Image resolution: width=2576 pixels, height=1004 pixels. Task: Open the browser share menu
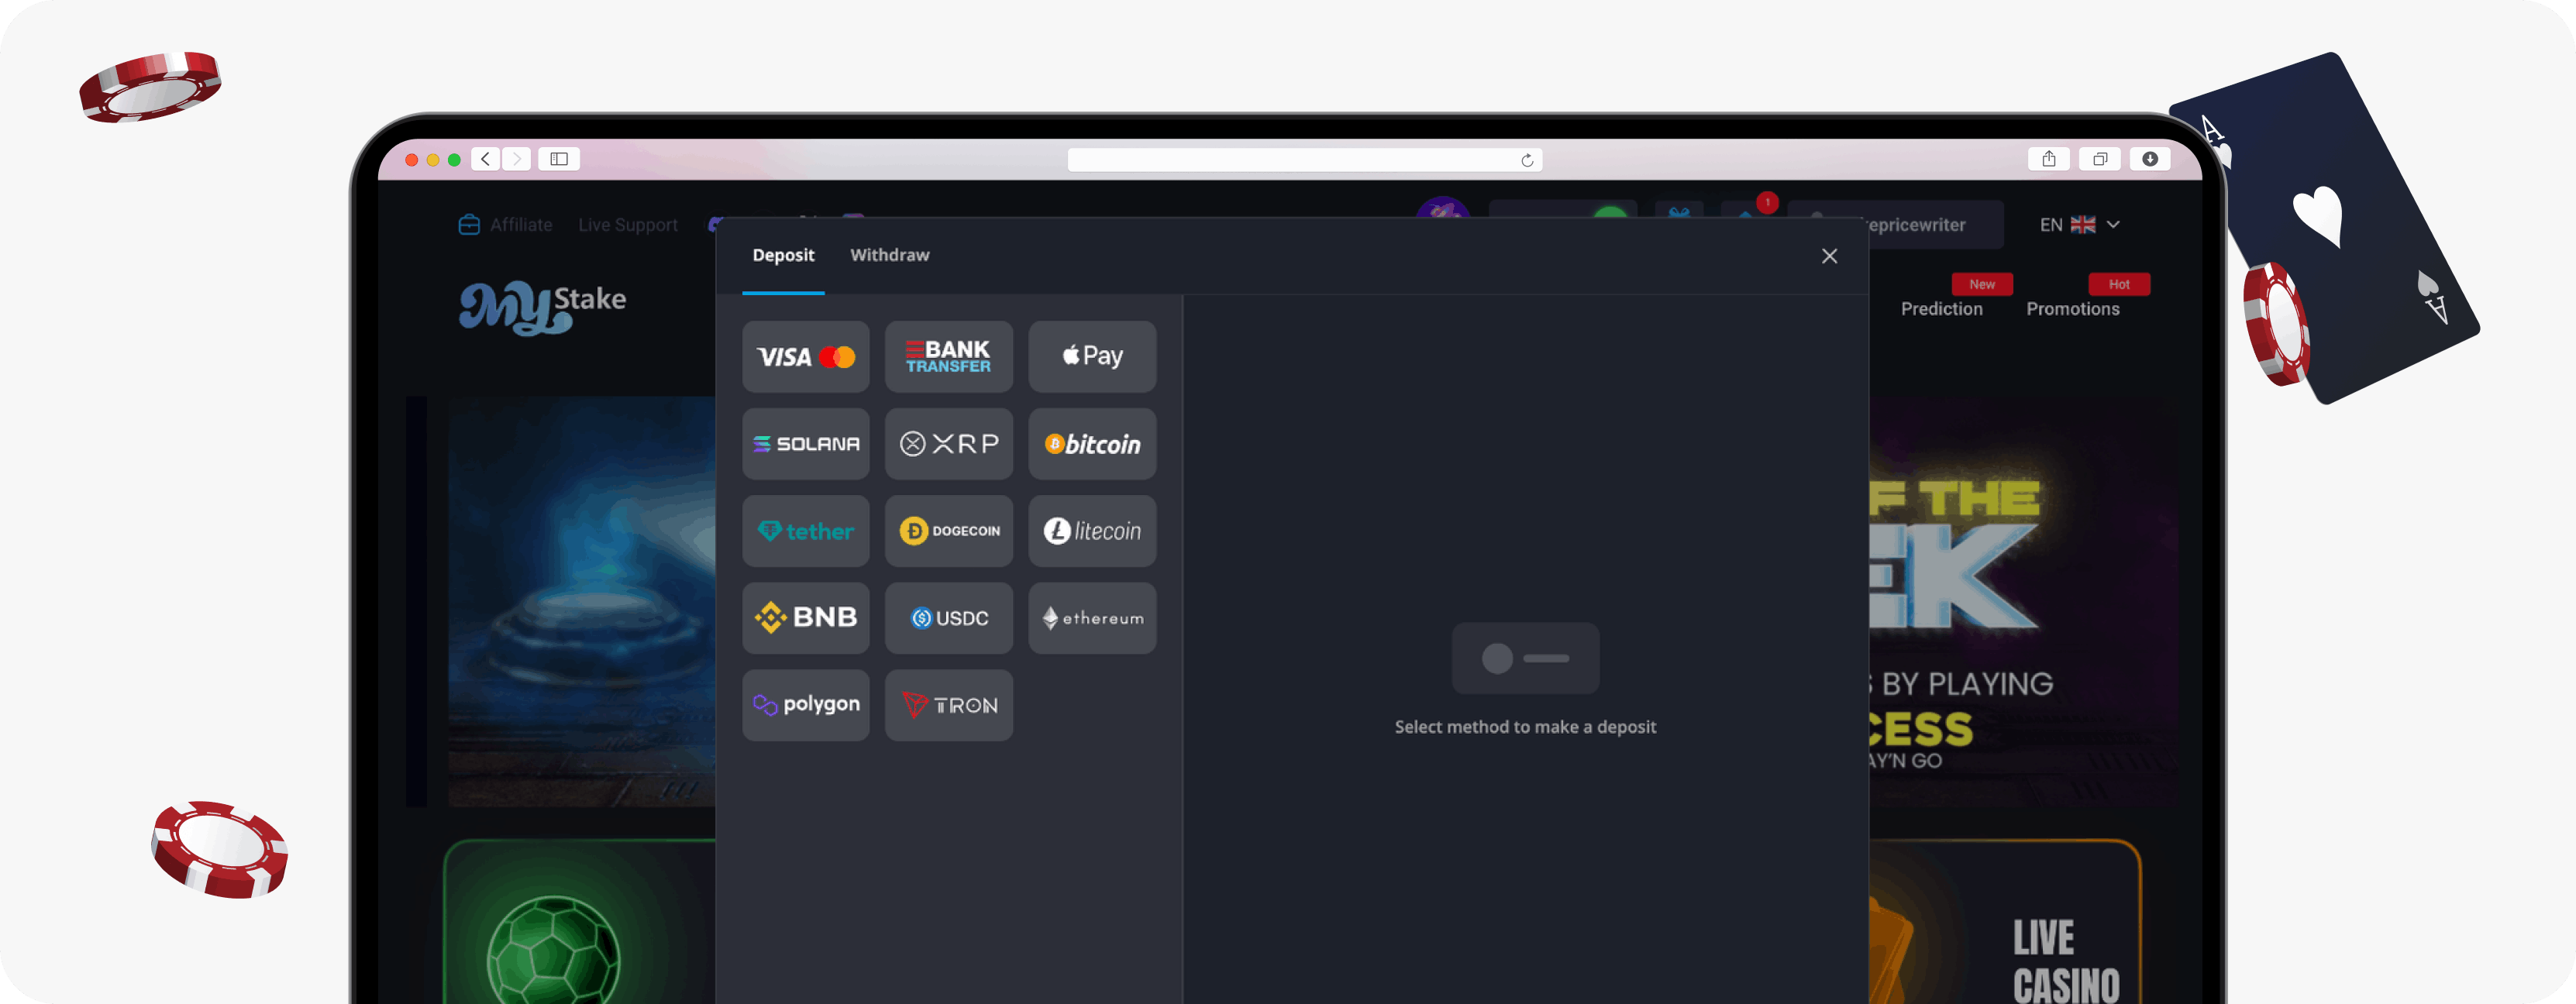(x=2048, y=159)
